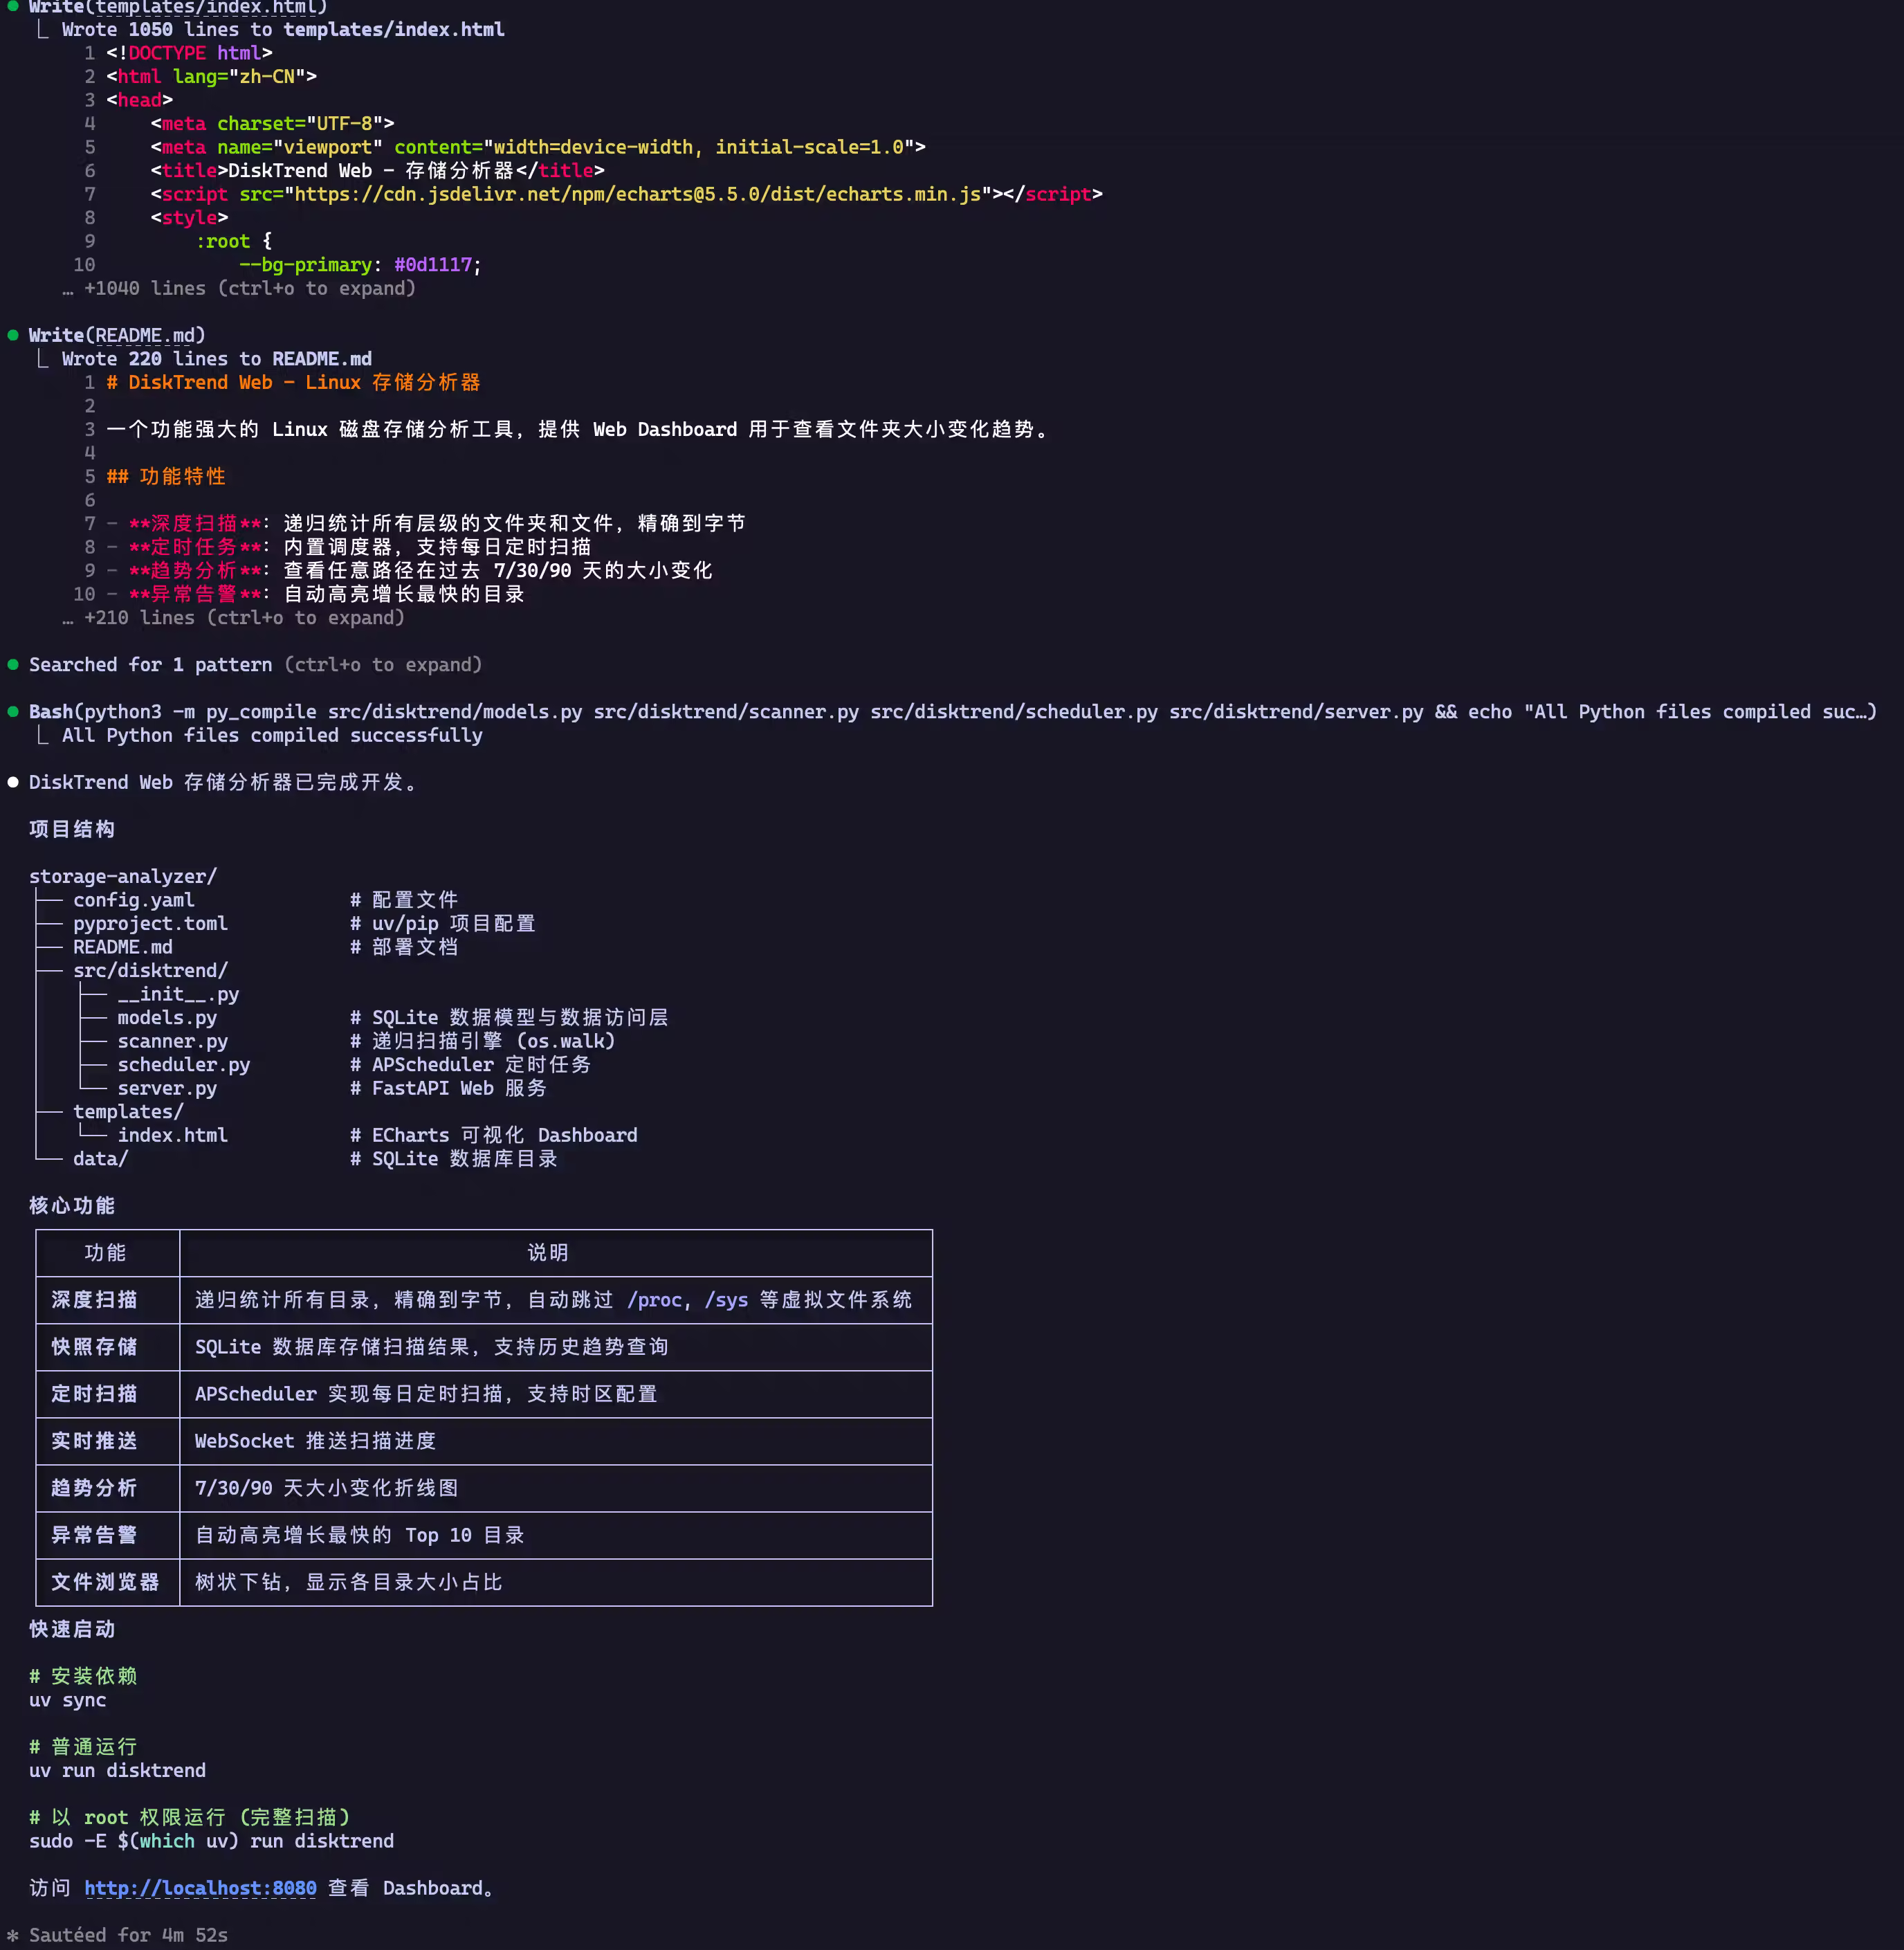Open the http://localhost:8080 link
The height and width of the screenshot is (1950, 1904).
click(x=200, y=1888)
